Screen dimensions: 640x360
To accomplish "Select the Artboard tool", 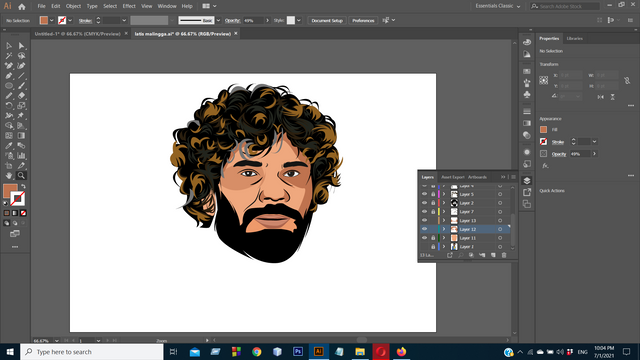I will [x=9, y=166].
